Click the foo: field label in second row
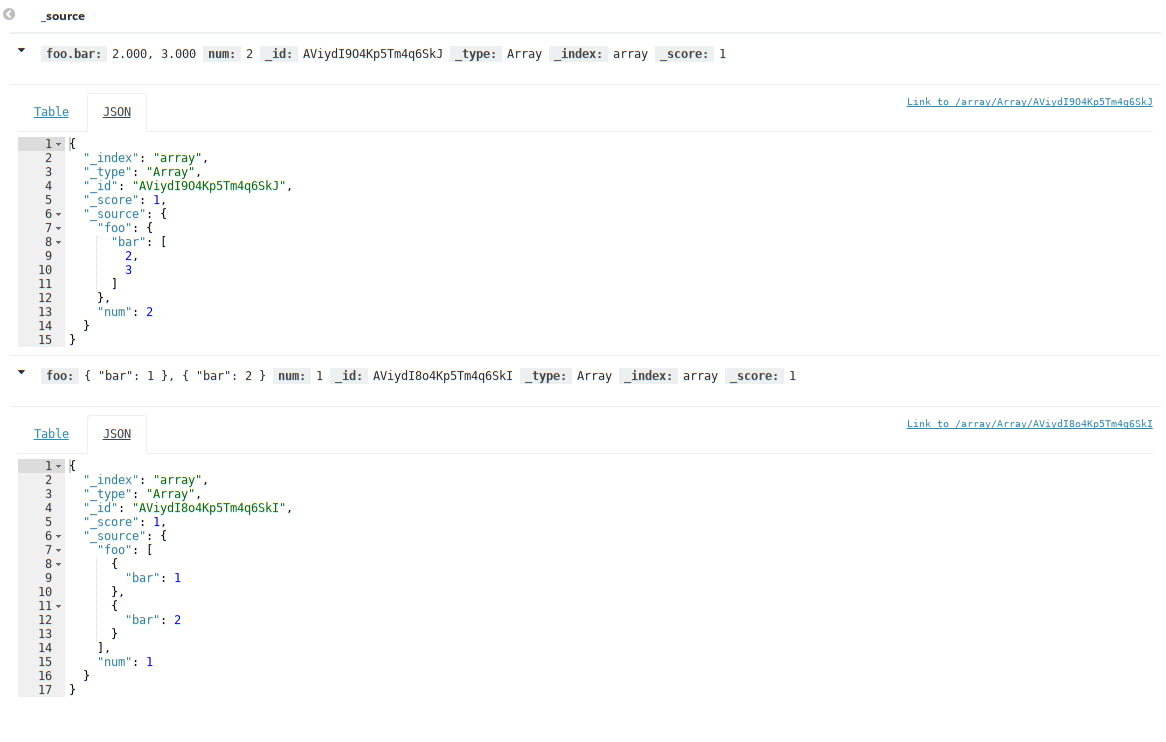 [59, 375]
